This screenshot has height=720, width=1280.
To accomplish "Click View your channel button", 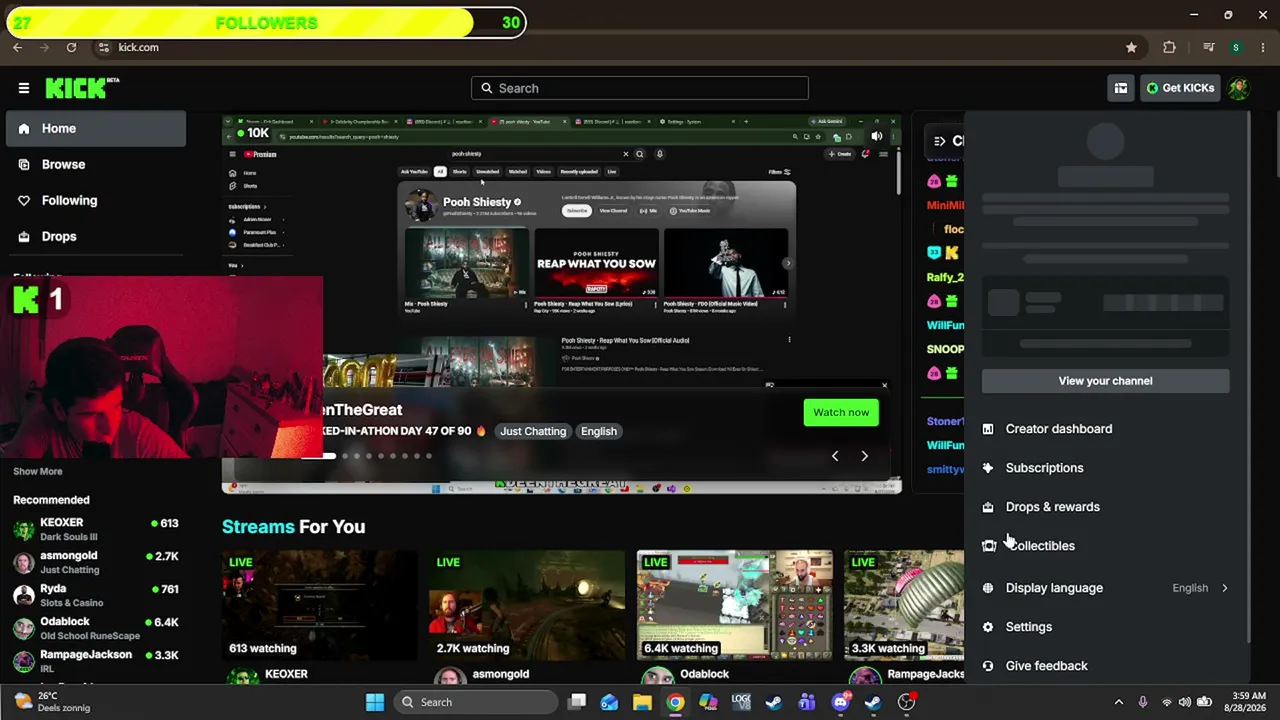I will pos(1105,381).
